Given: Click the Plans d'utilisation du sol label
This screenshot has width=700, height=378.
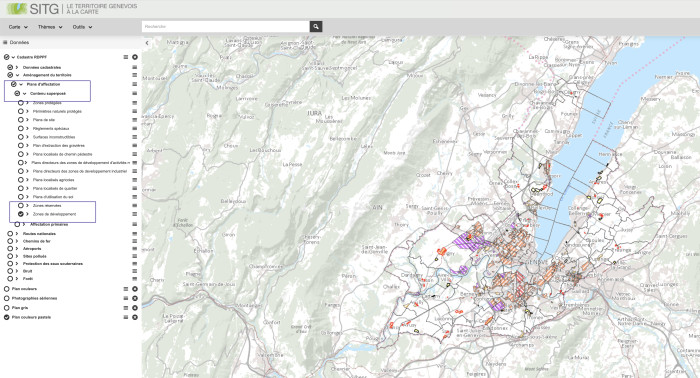Looking at the screenshot, I should pyautogui.click(x=53, y=197).
